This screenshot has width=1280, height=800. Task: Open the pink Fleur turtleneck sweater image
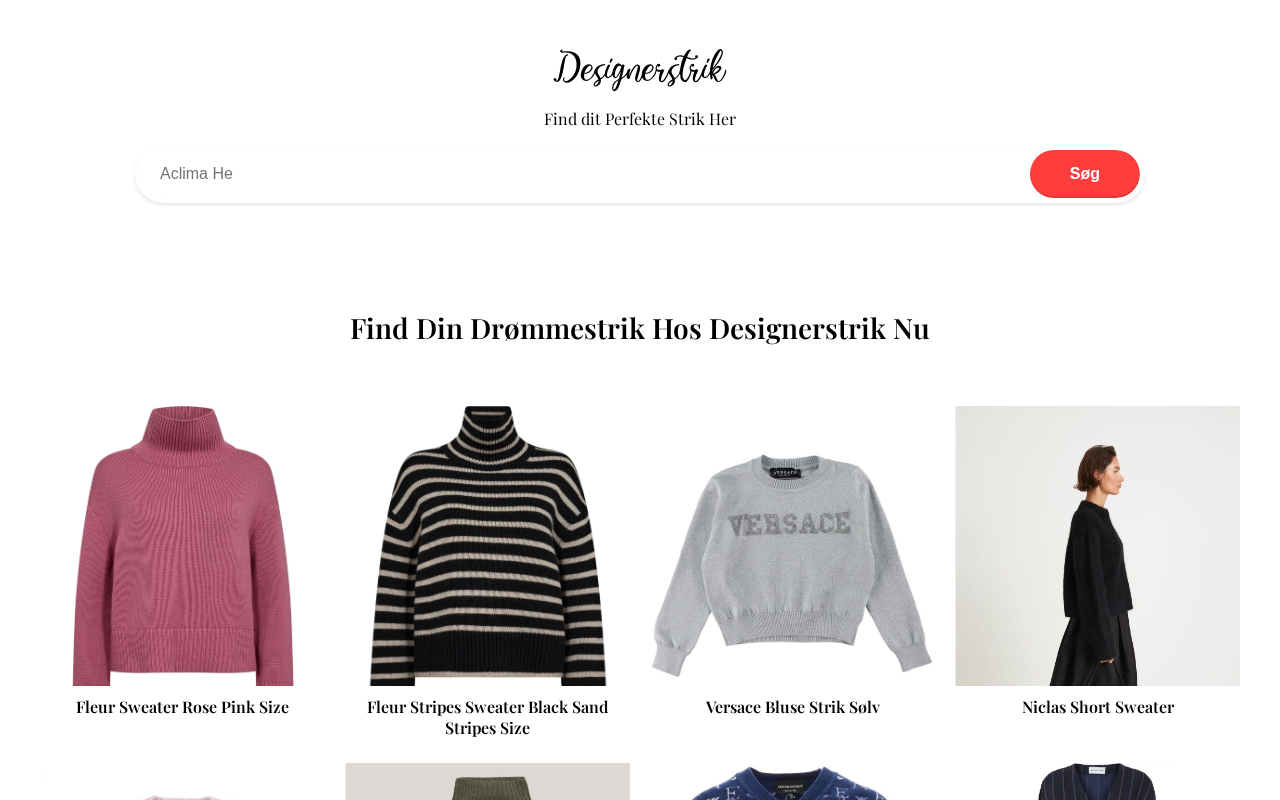[183, 546]
